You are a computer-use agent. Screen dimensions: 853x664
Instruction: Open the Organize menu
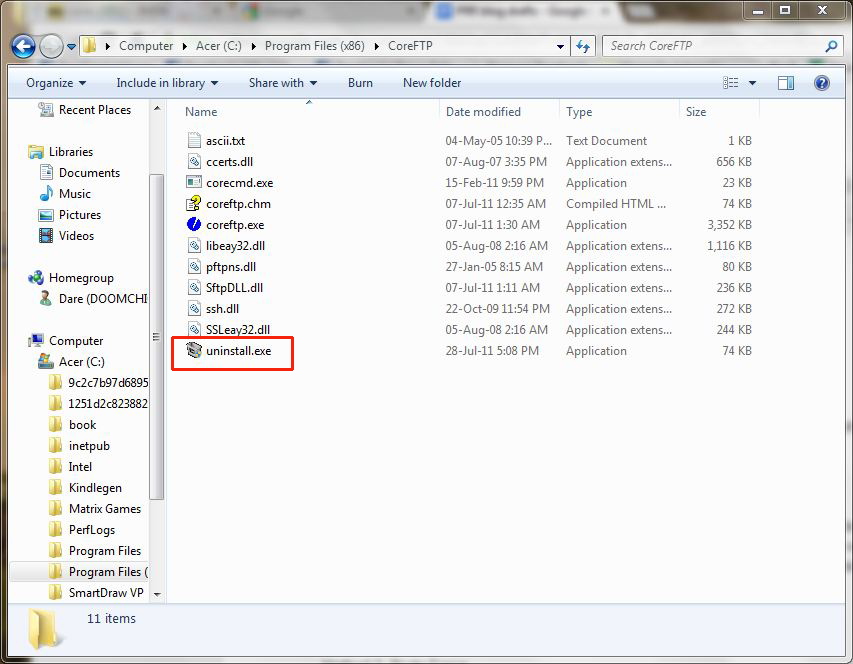pos(55,83)
